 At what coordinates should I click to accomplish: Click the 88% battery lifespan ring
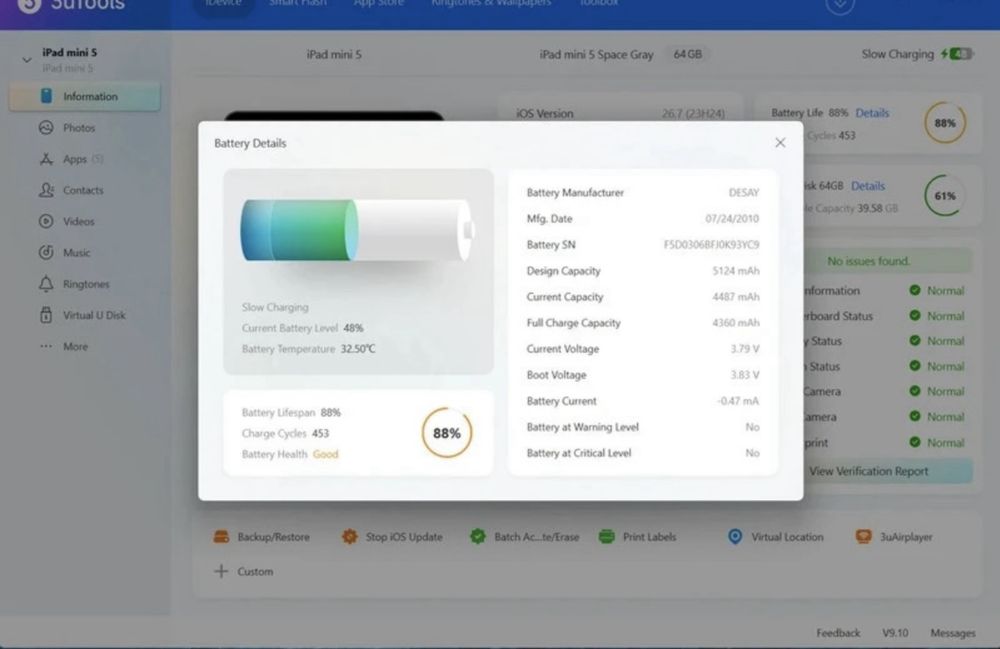coord(446,433)
